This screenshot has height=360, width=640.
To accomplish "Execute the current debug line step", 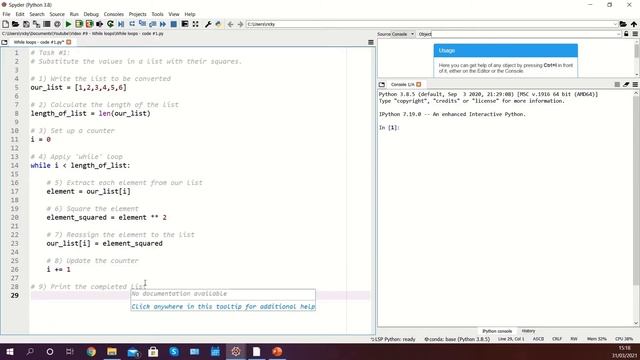I will tap(132, 24).
